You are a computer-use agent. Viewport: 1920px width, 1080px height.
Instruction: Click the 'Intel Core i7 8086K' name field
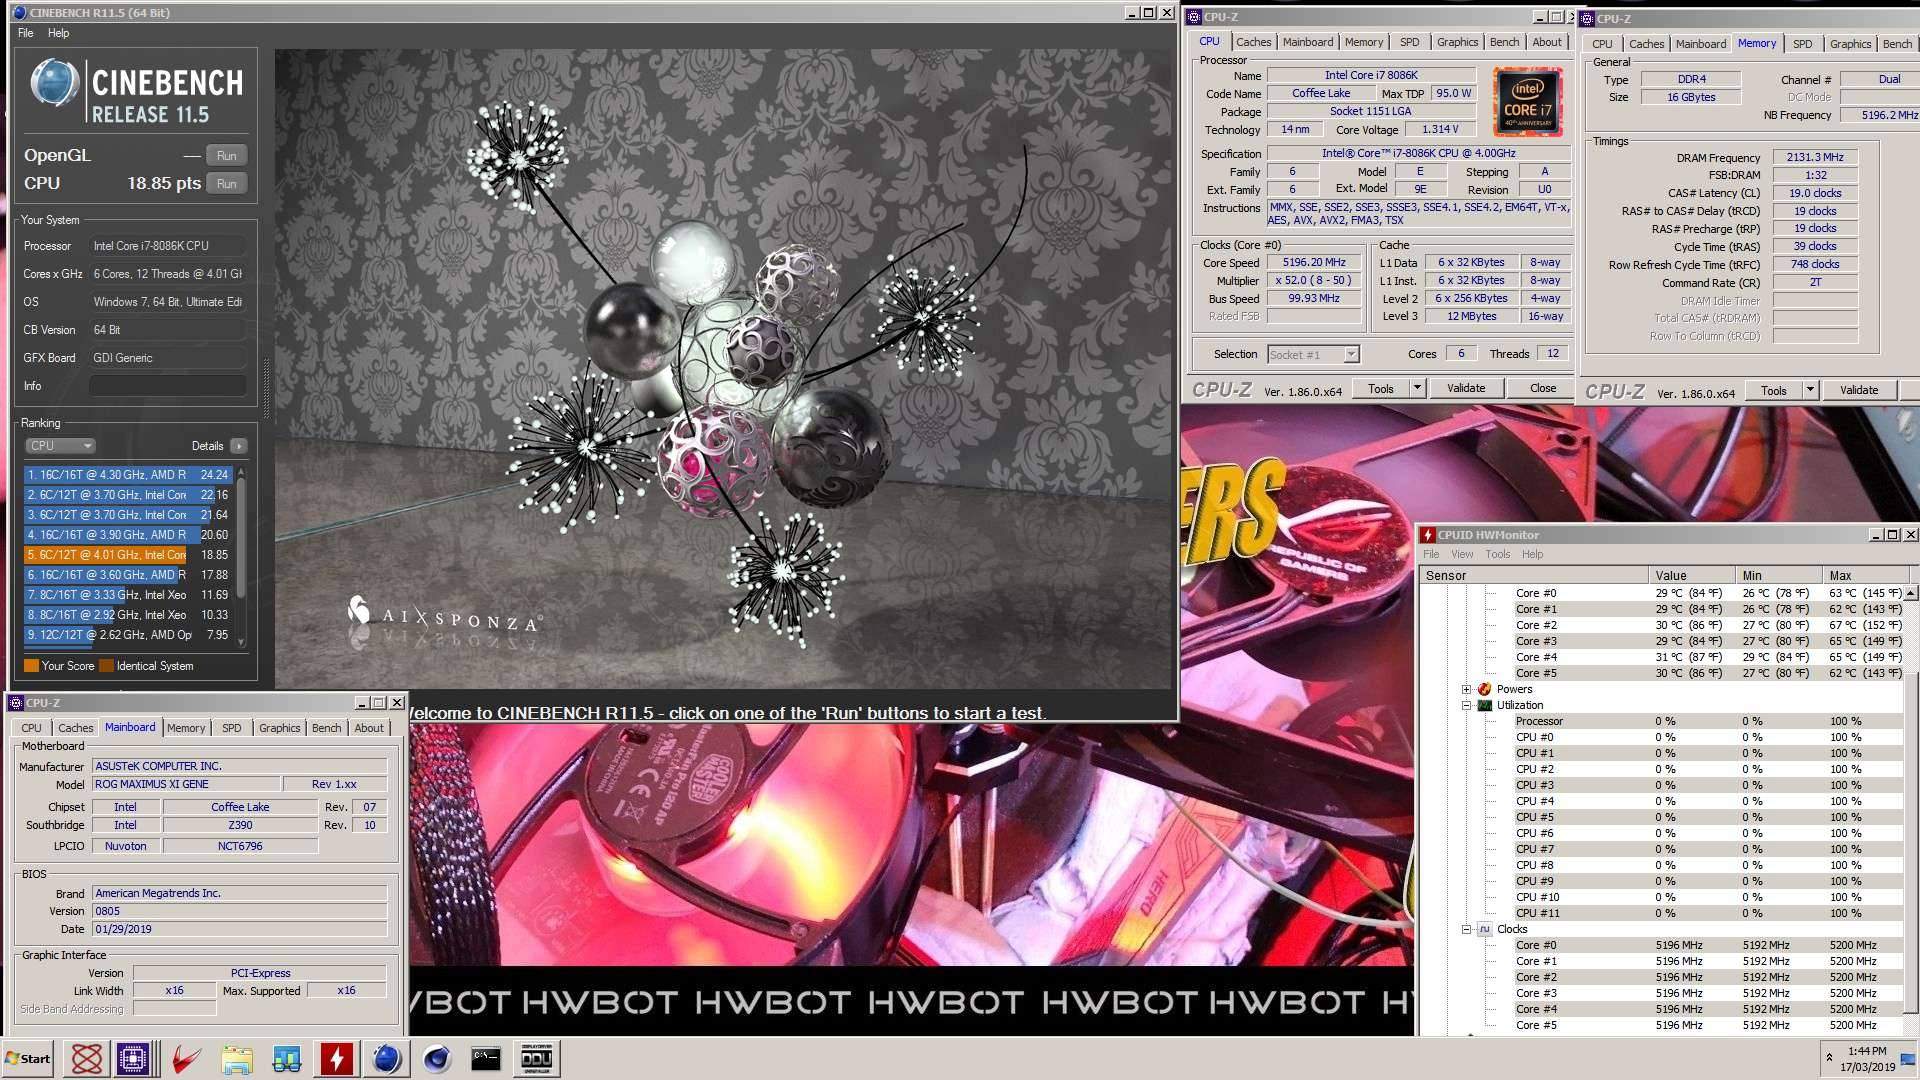pos(1371,75)
